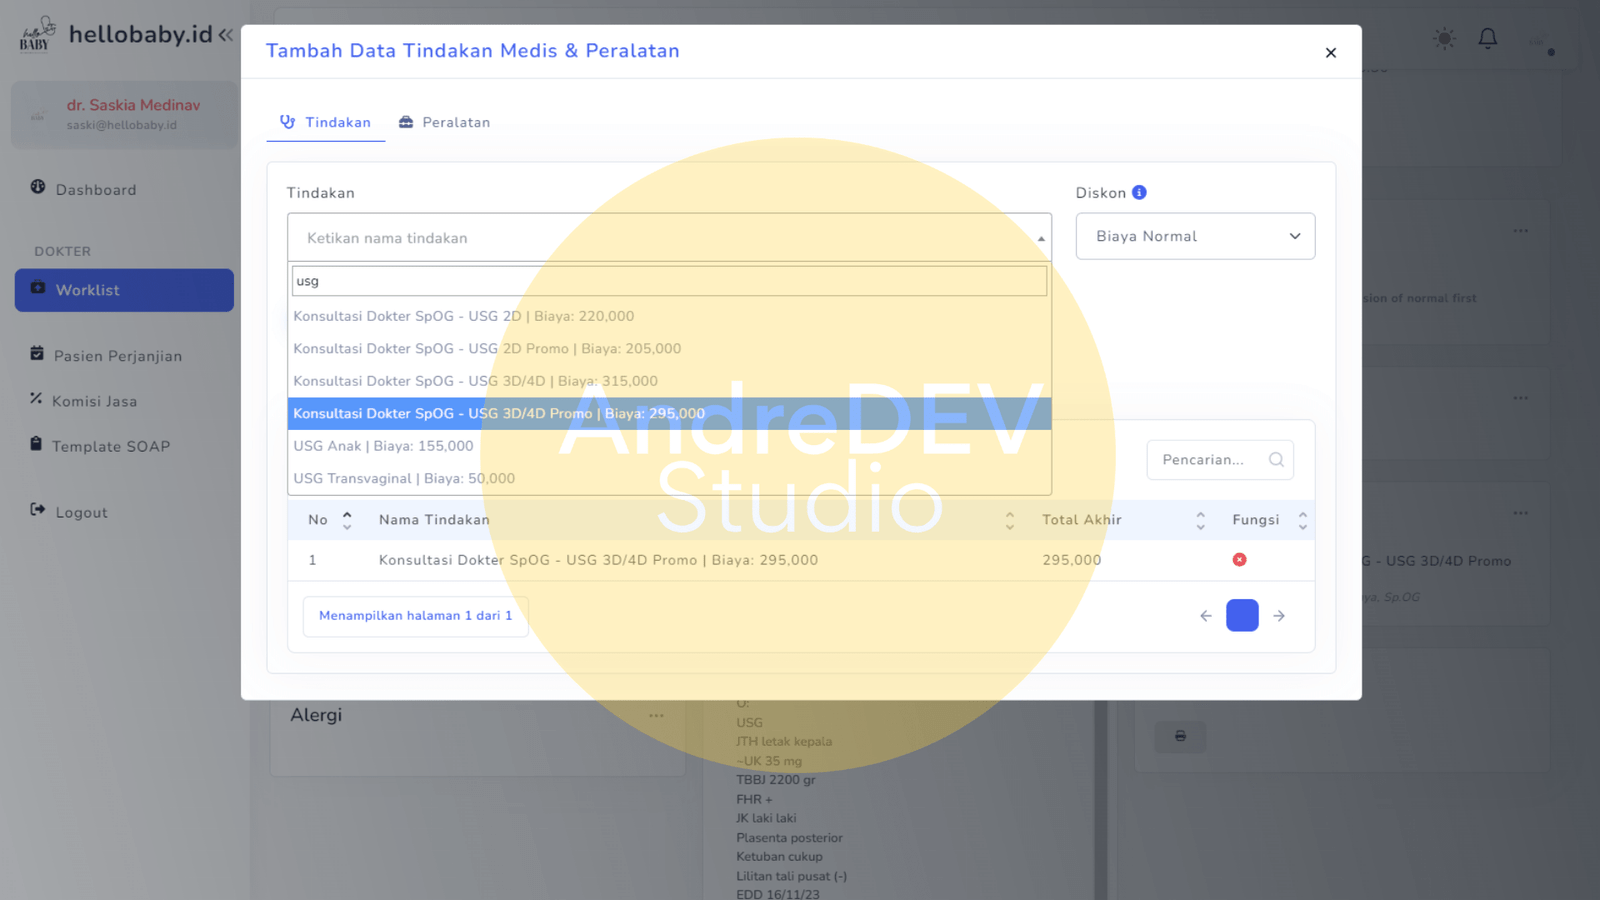Toggle the light theme sun icon

[x=1444, y=39]
